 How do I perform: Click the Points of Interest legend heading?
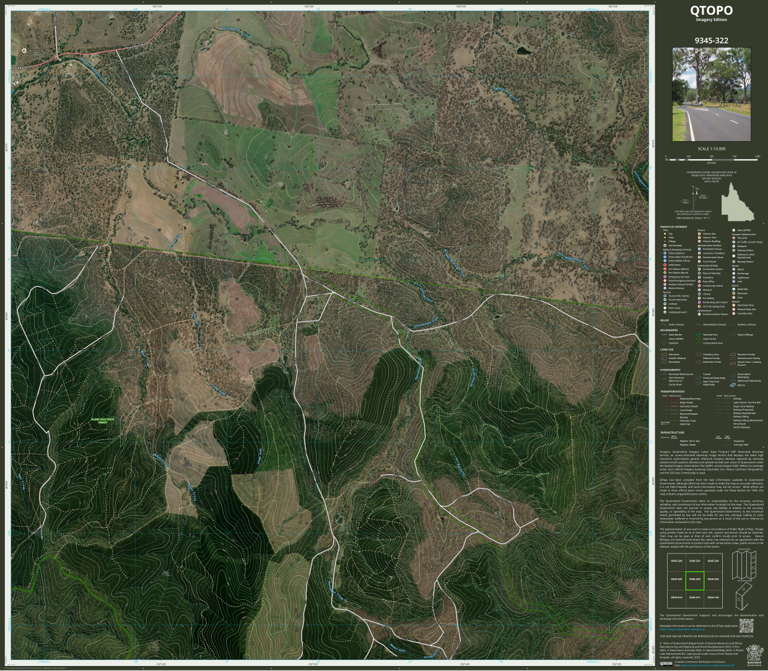click(673, 227)
